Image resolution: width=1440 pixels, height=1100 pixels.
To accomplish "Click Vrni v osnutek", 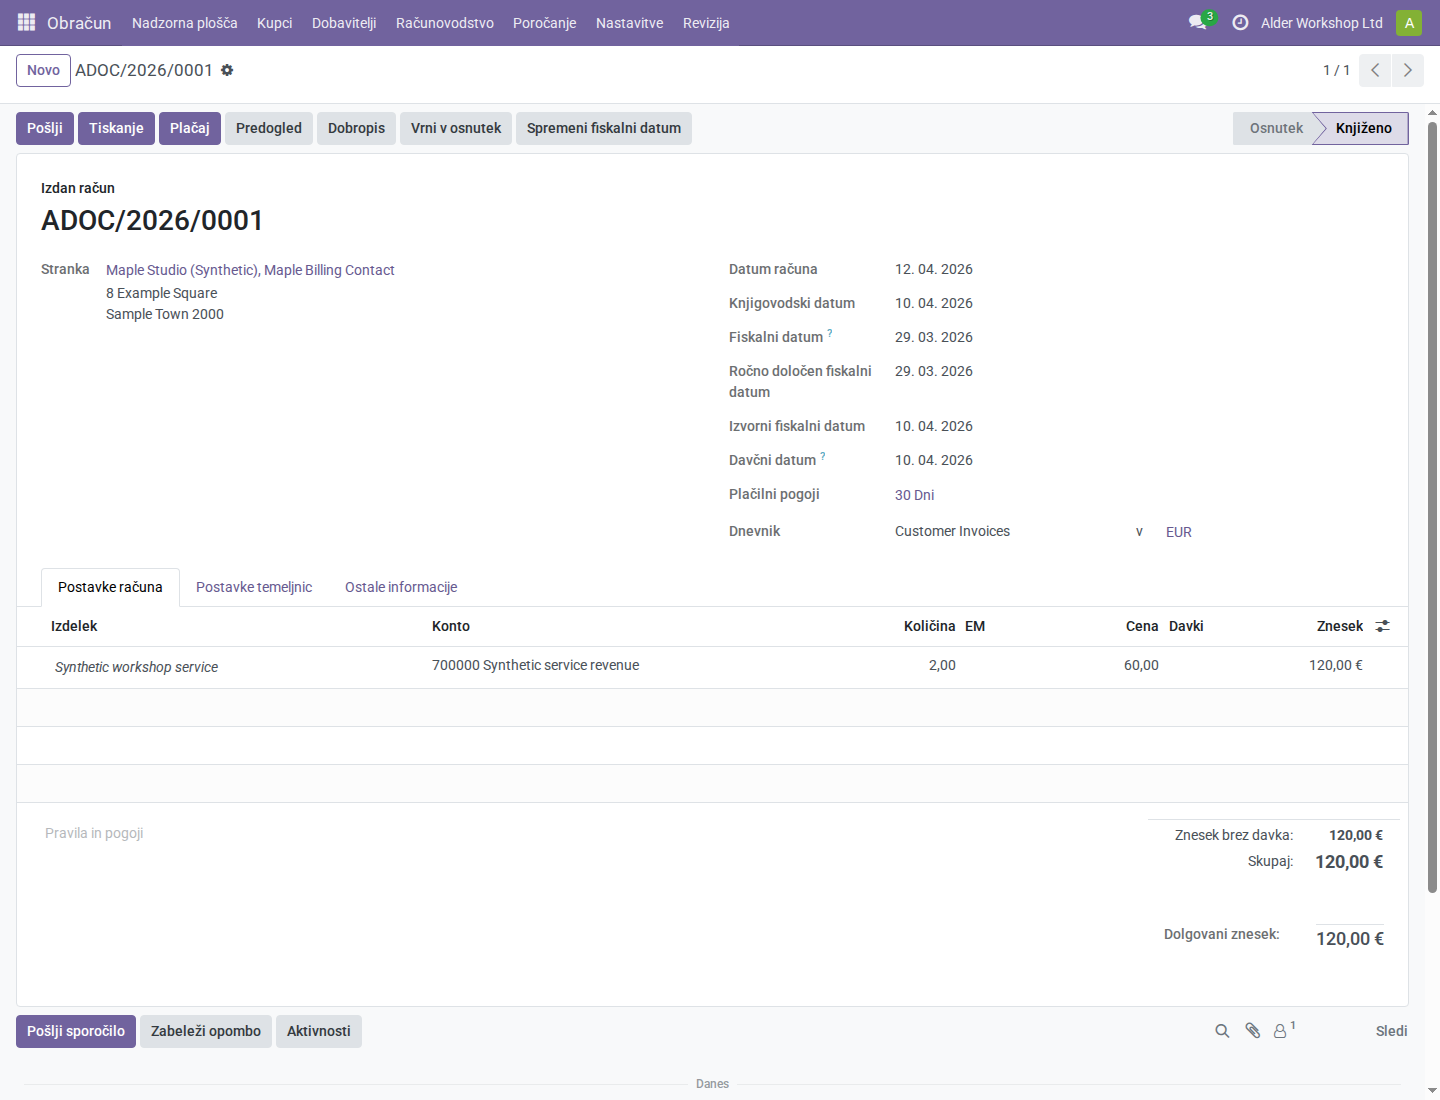I will pyautogui.click(x=456, y=128).
